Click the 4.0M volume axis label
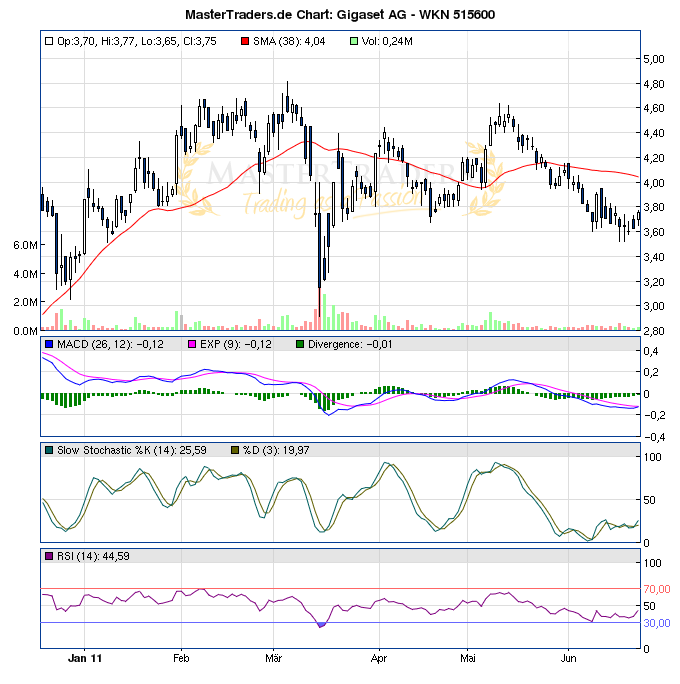This screenshot has width=680, height=684. (x=25, y=274)
